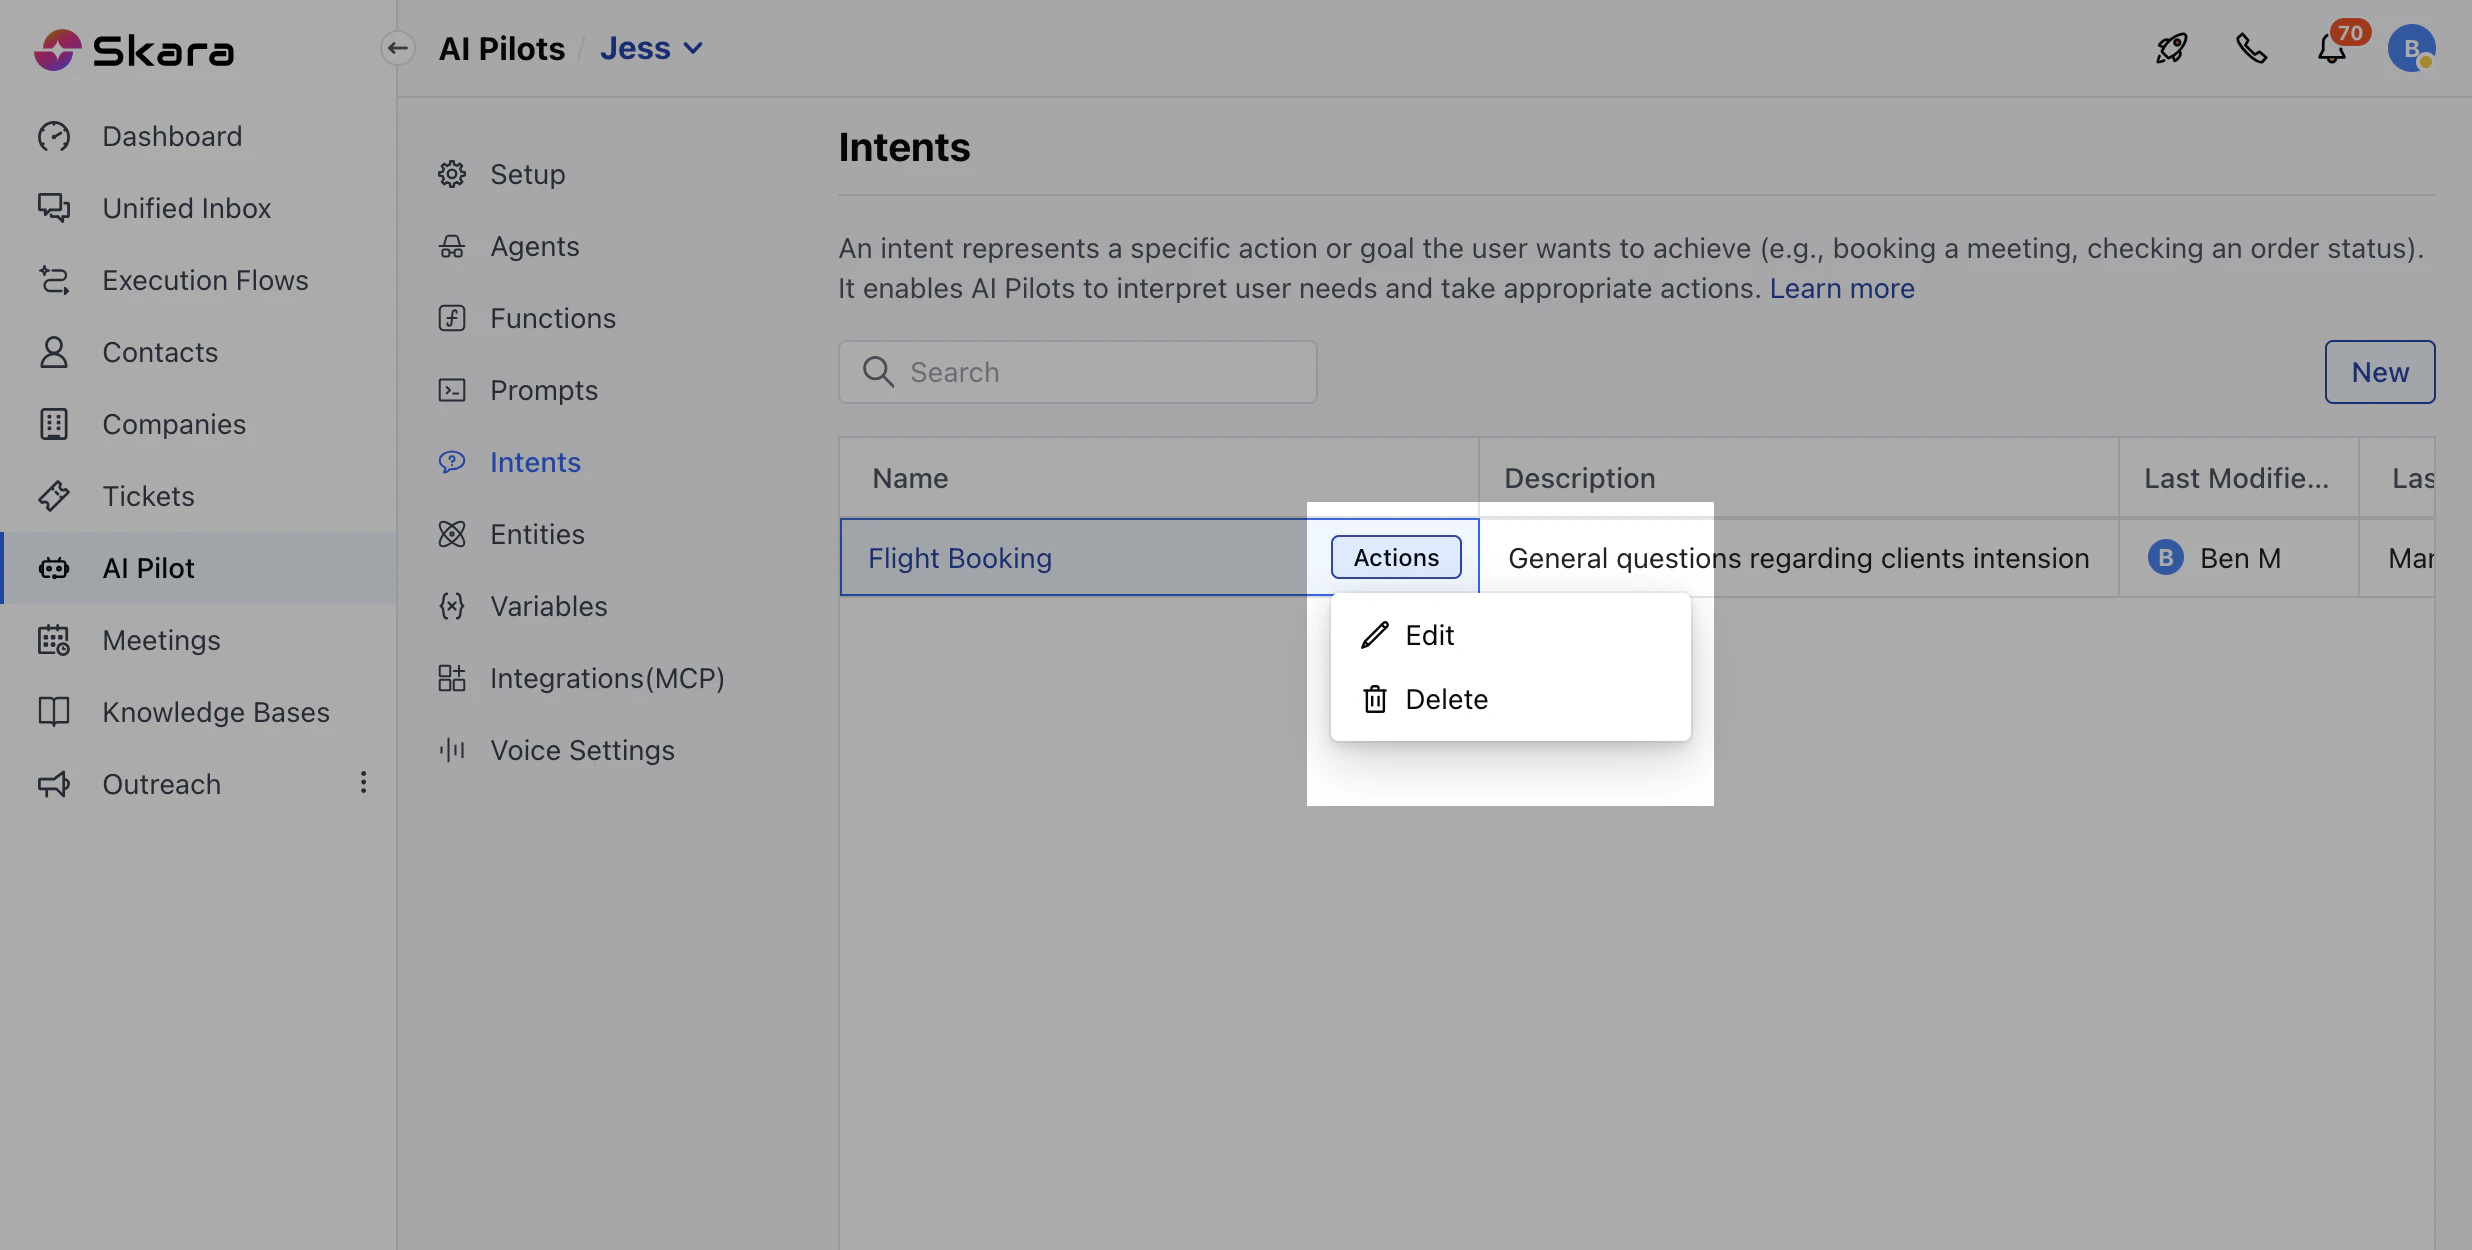The image size is (2472, 1250).
Task: Click the Meetings calendar icon
Action: click(x=54, y=640)
